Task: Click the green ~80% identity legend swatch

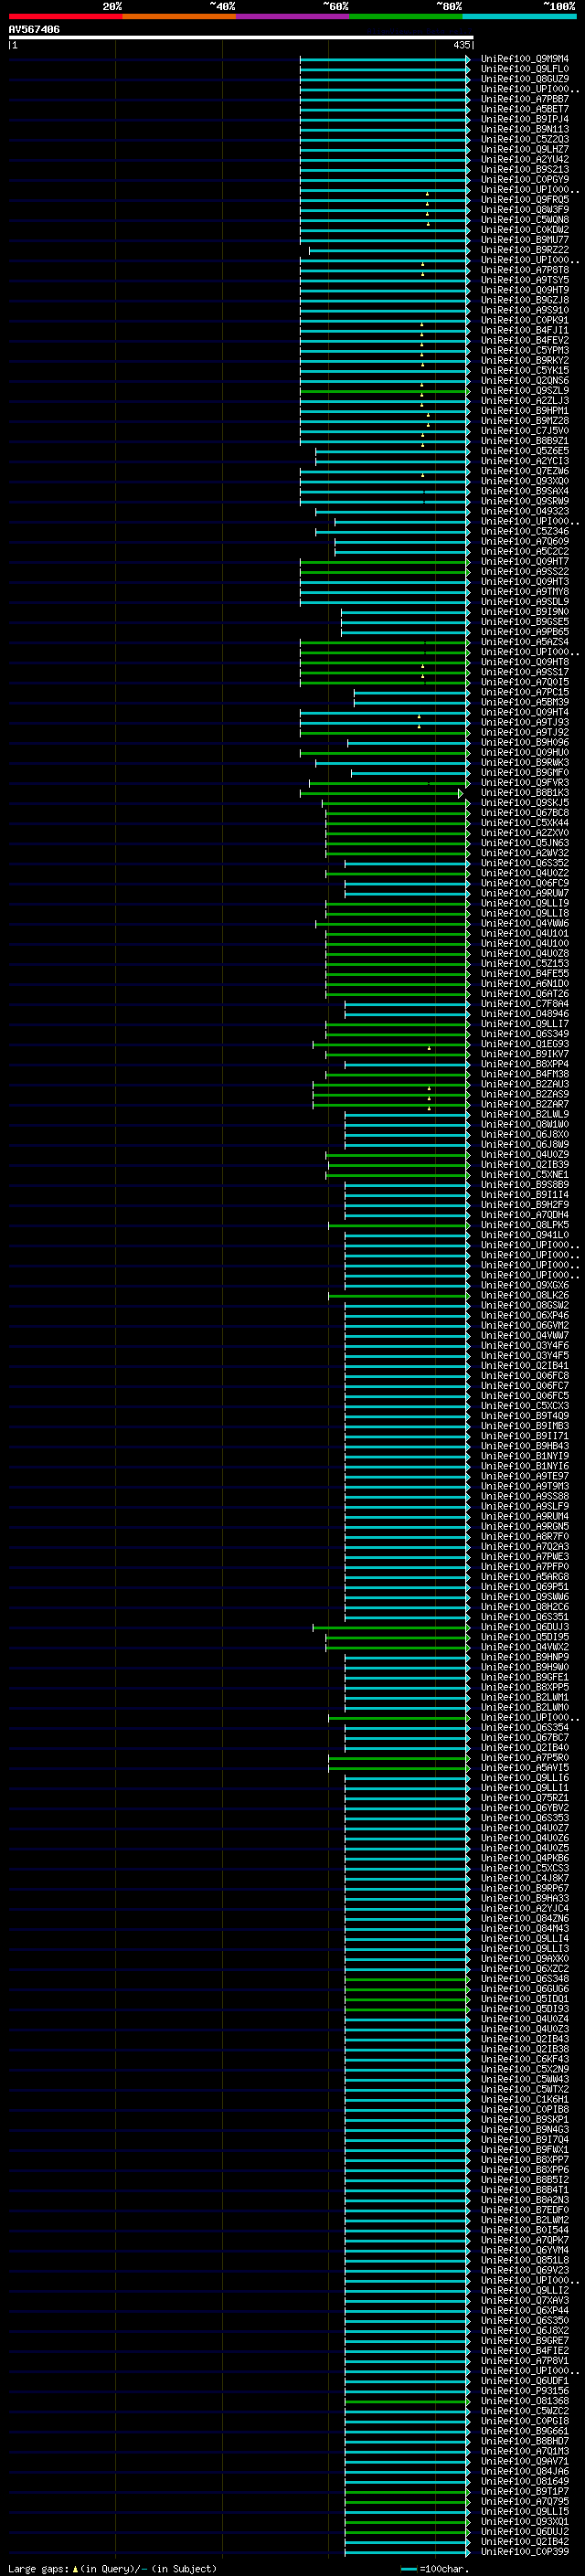Action: 406,16
